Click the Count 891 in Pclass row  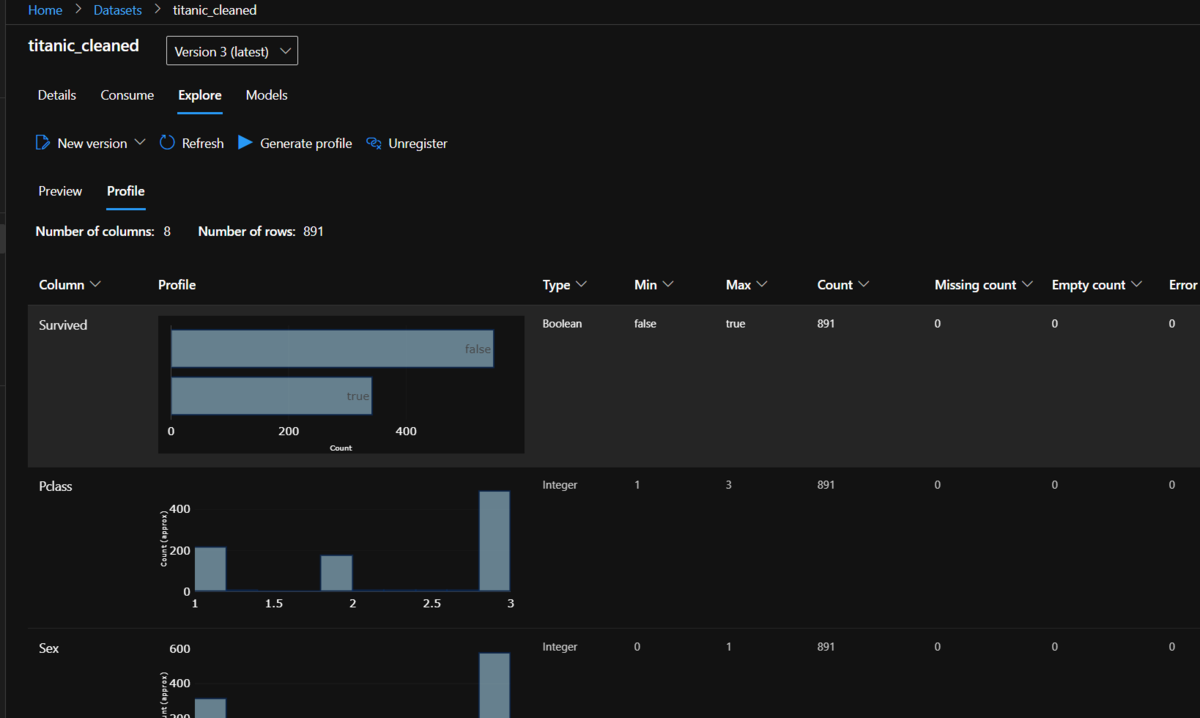pos(826,485)
